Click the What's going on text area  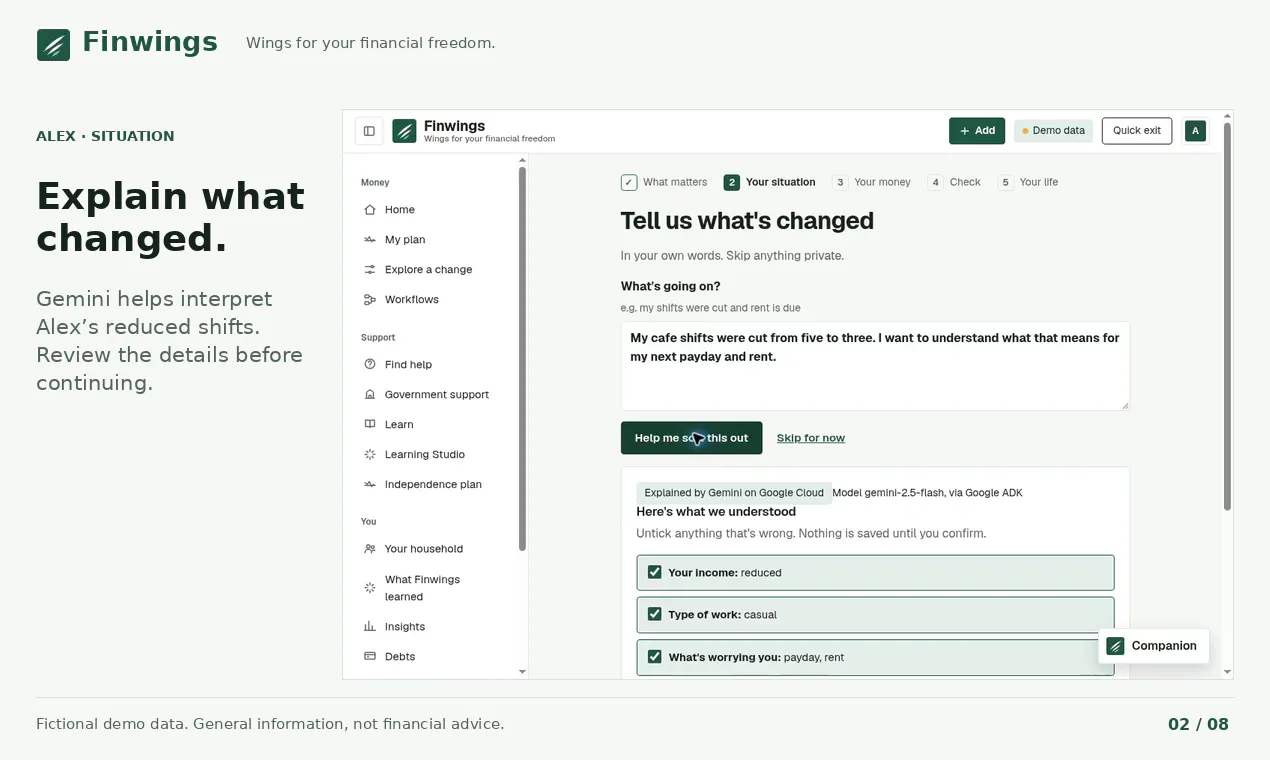coord(875,366)
